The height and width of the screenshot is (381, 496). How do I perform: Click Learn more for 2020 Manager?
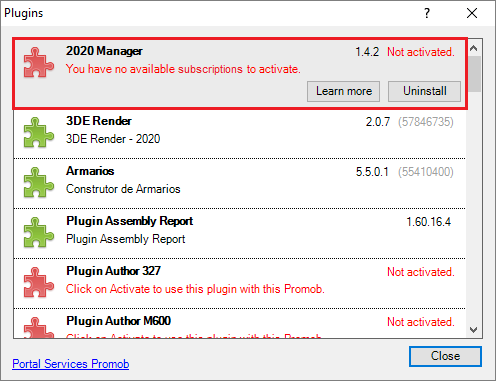point(343,91)
